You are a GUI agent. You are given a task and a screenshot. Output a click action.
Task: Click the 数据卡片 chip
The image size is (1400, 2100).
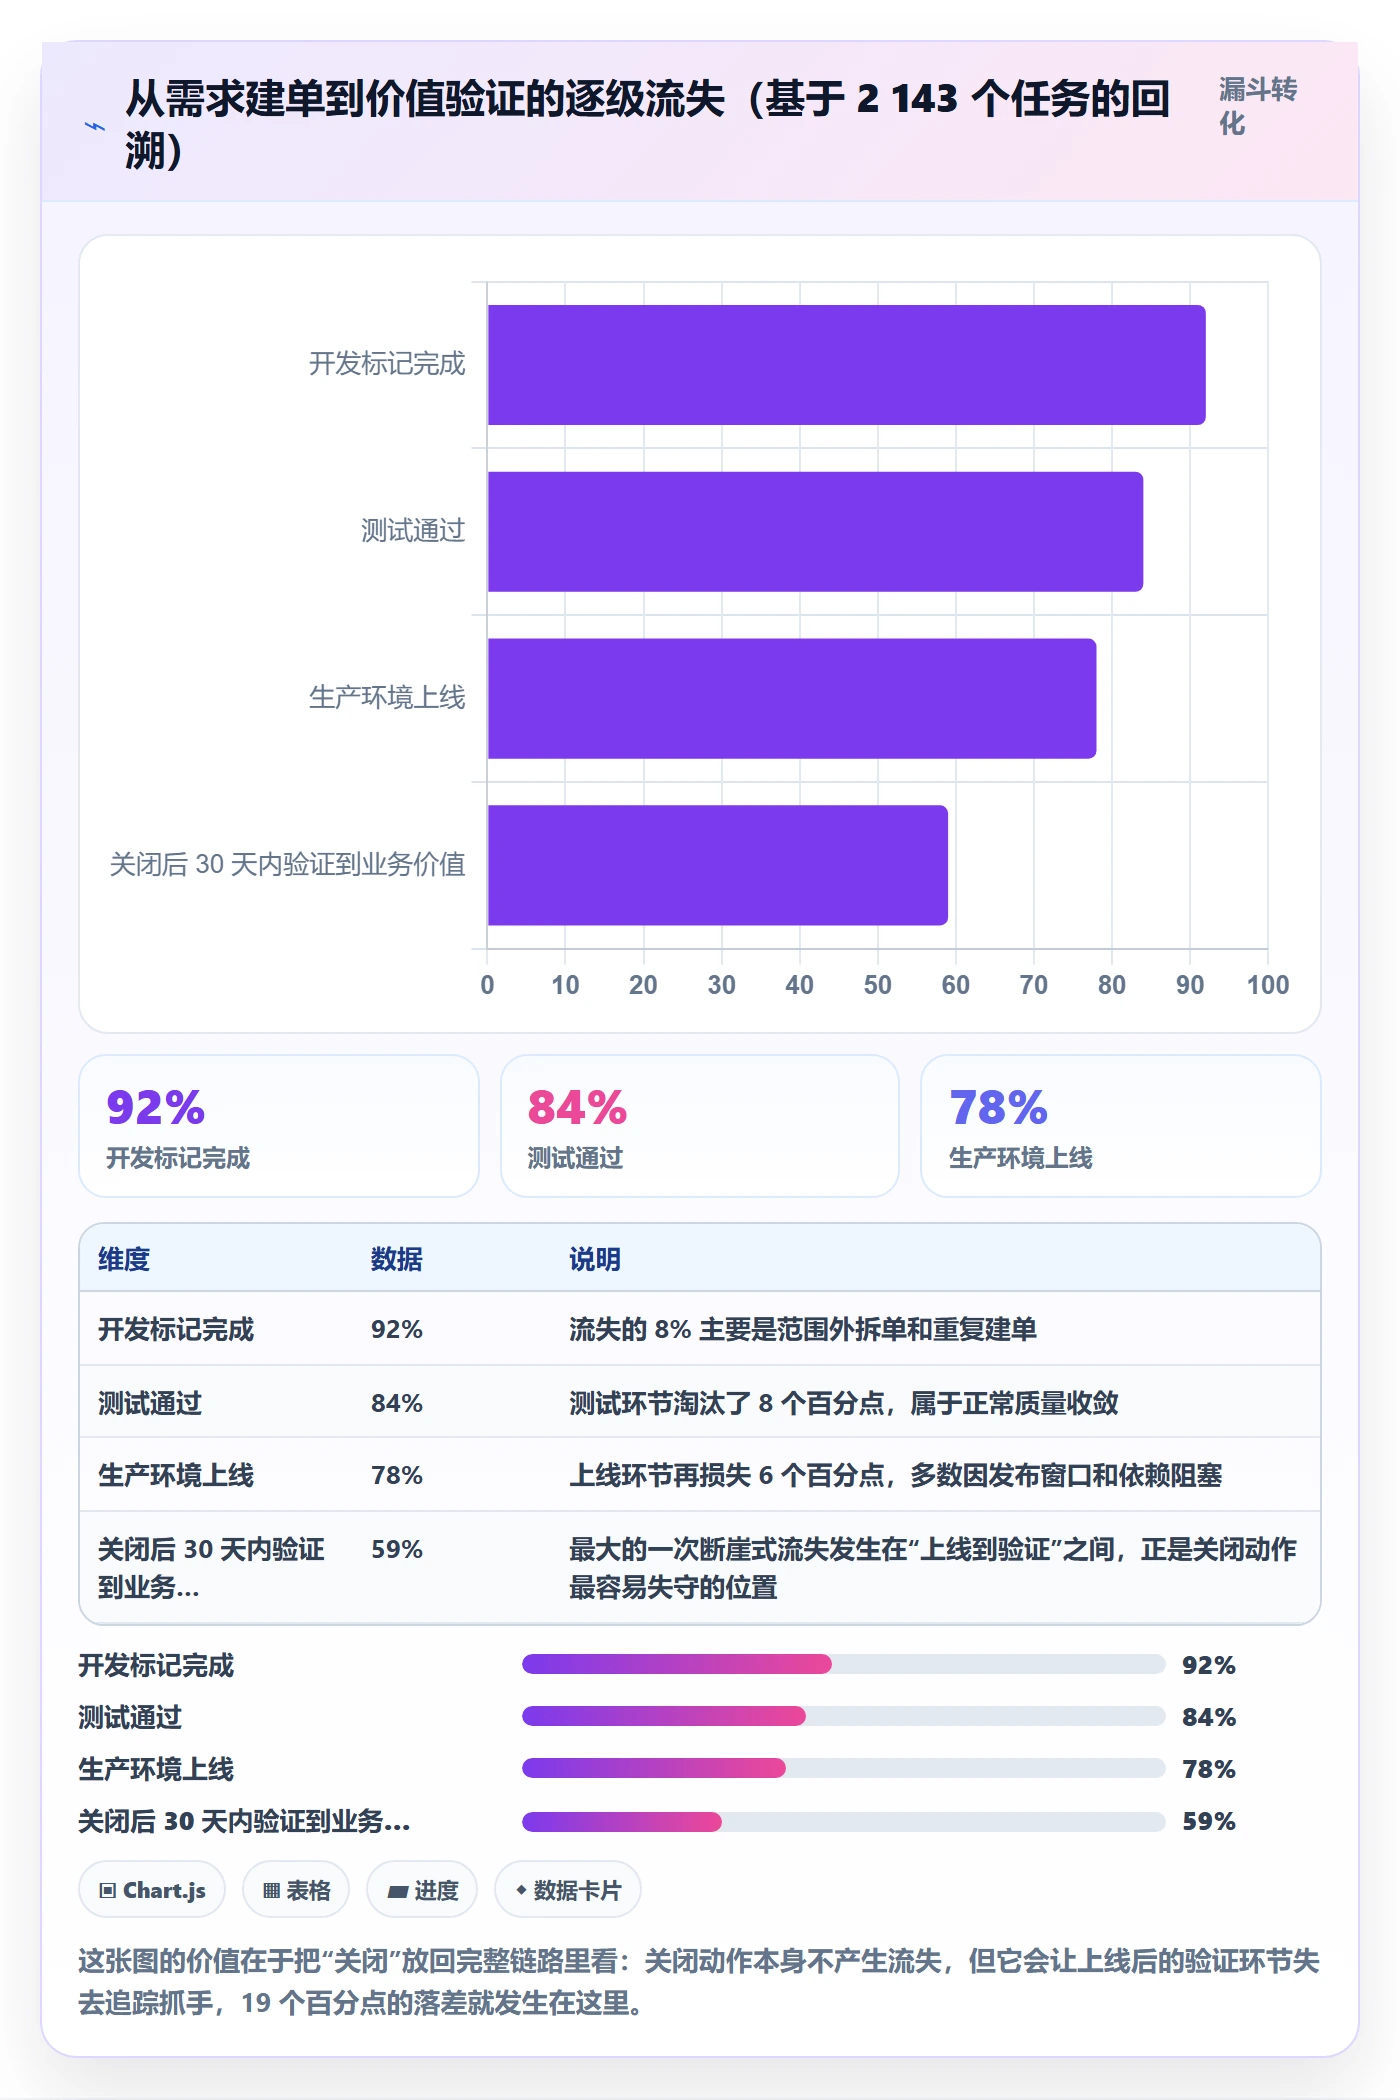(x=568, y=1889)
